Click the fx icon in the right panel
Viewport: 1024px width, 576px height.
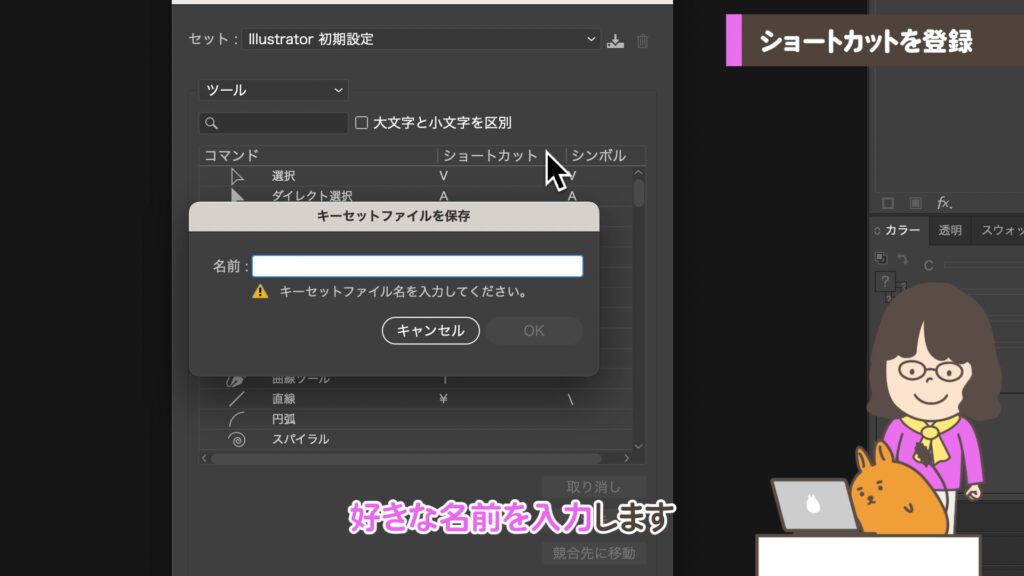(944, 203)
